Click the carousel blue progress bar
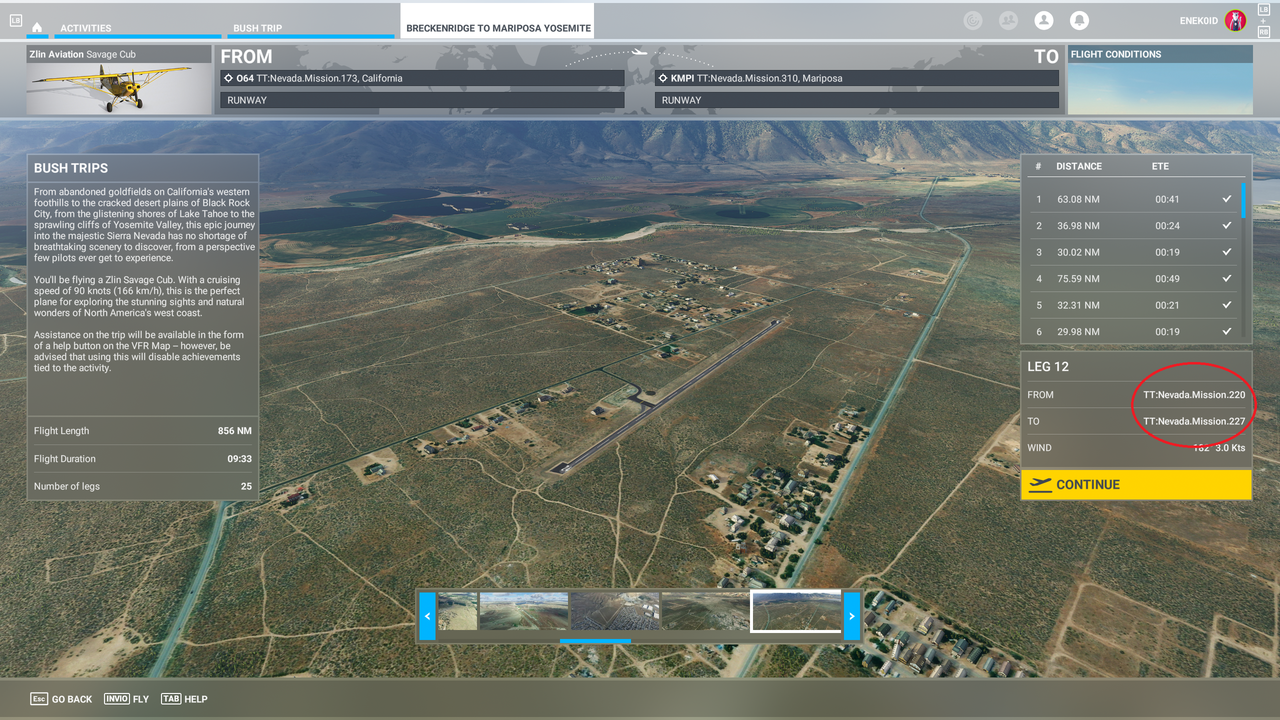This screenshot has width=1280, height=720. pos(595,641)
